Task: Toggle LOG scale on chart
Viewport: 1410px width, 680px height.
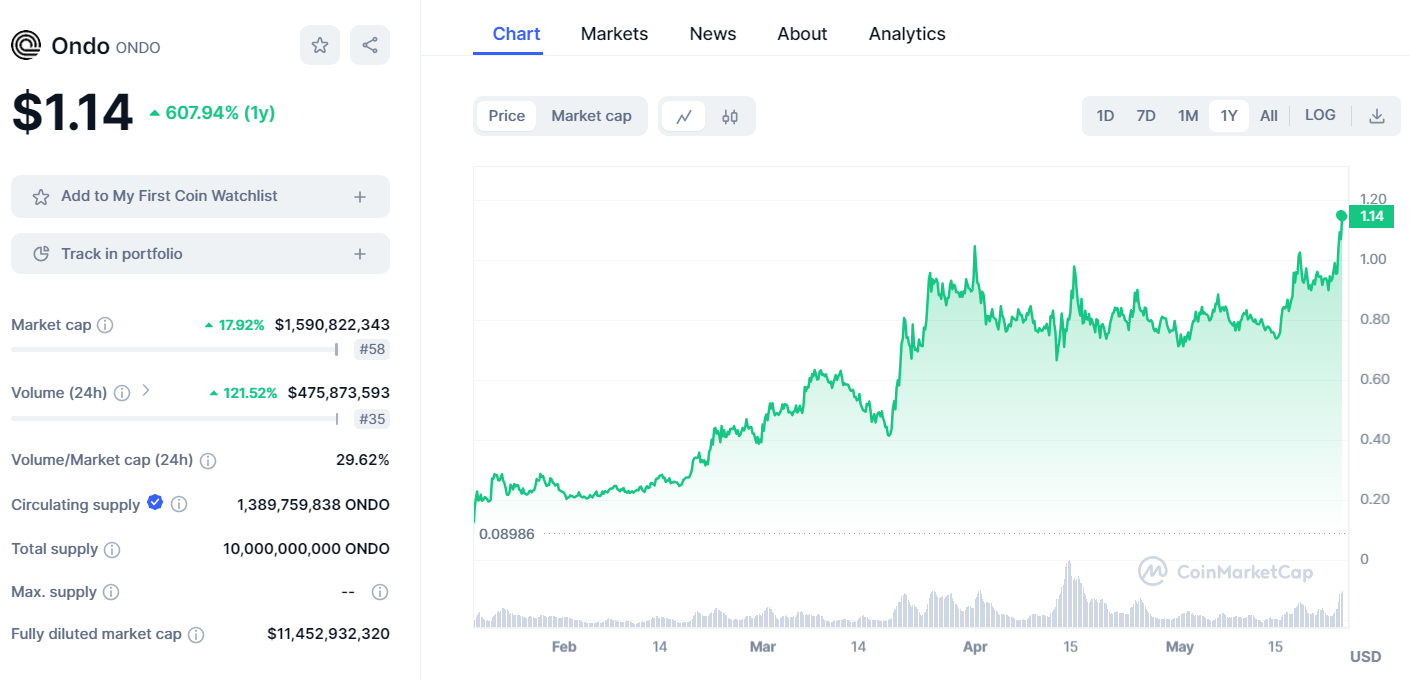Action: pyautogui.click(x=1320, y=115)
